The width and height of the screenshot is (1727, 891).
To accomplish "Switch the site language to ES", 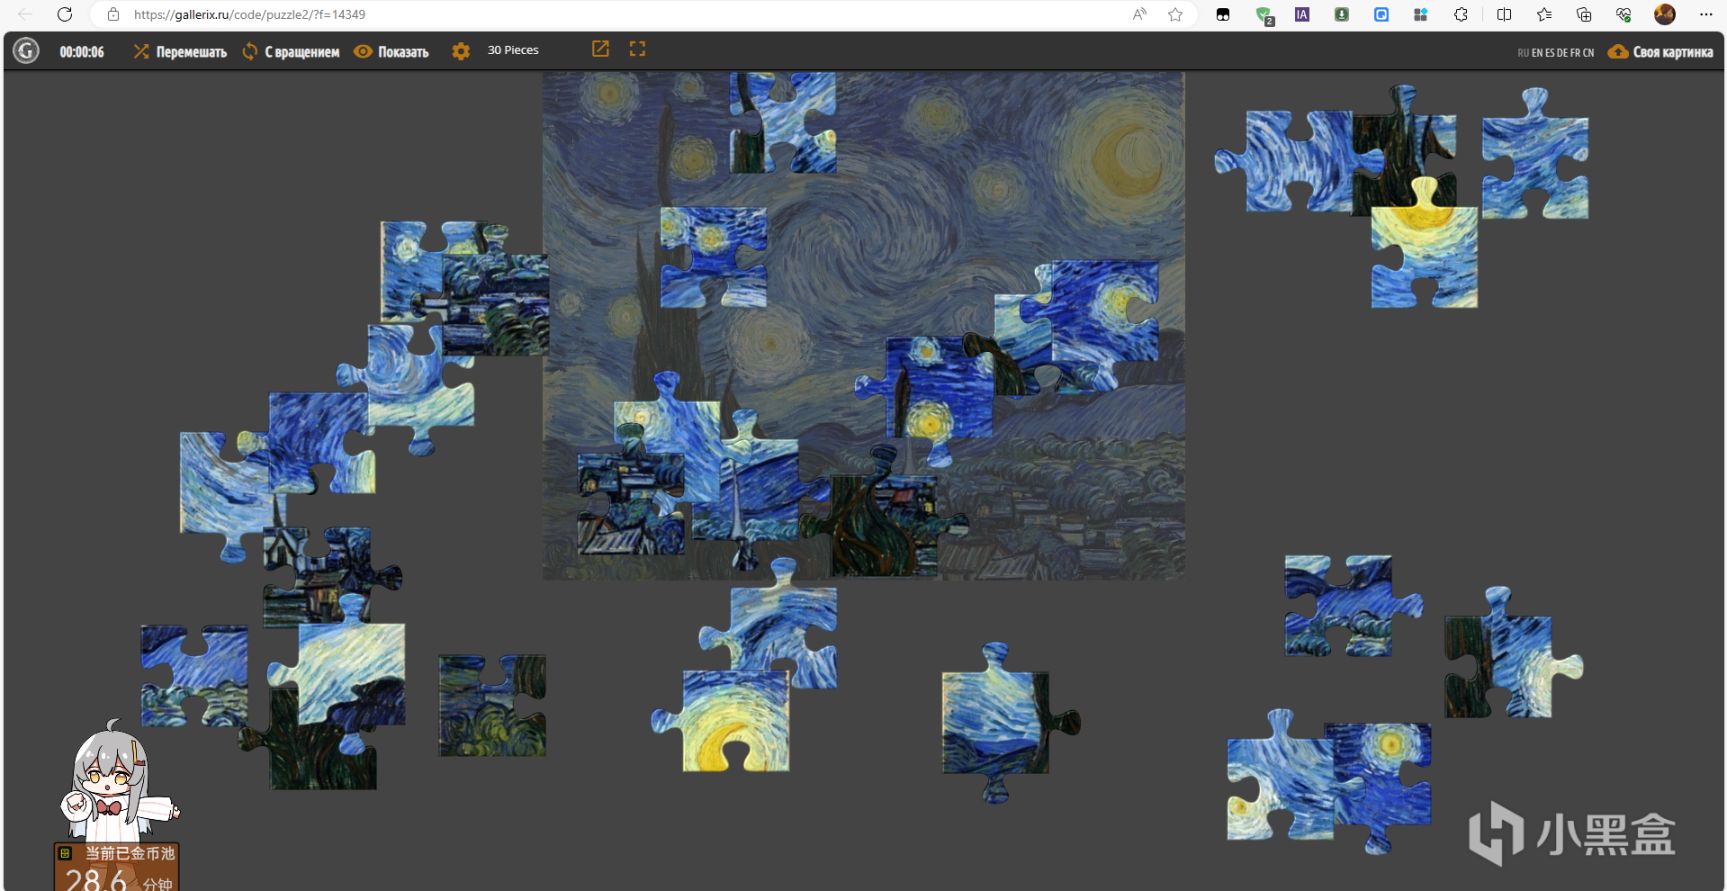I will [x=1549, y=53].
